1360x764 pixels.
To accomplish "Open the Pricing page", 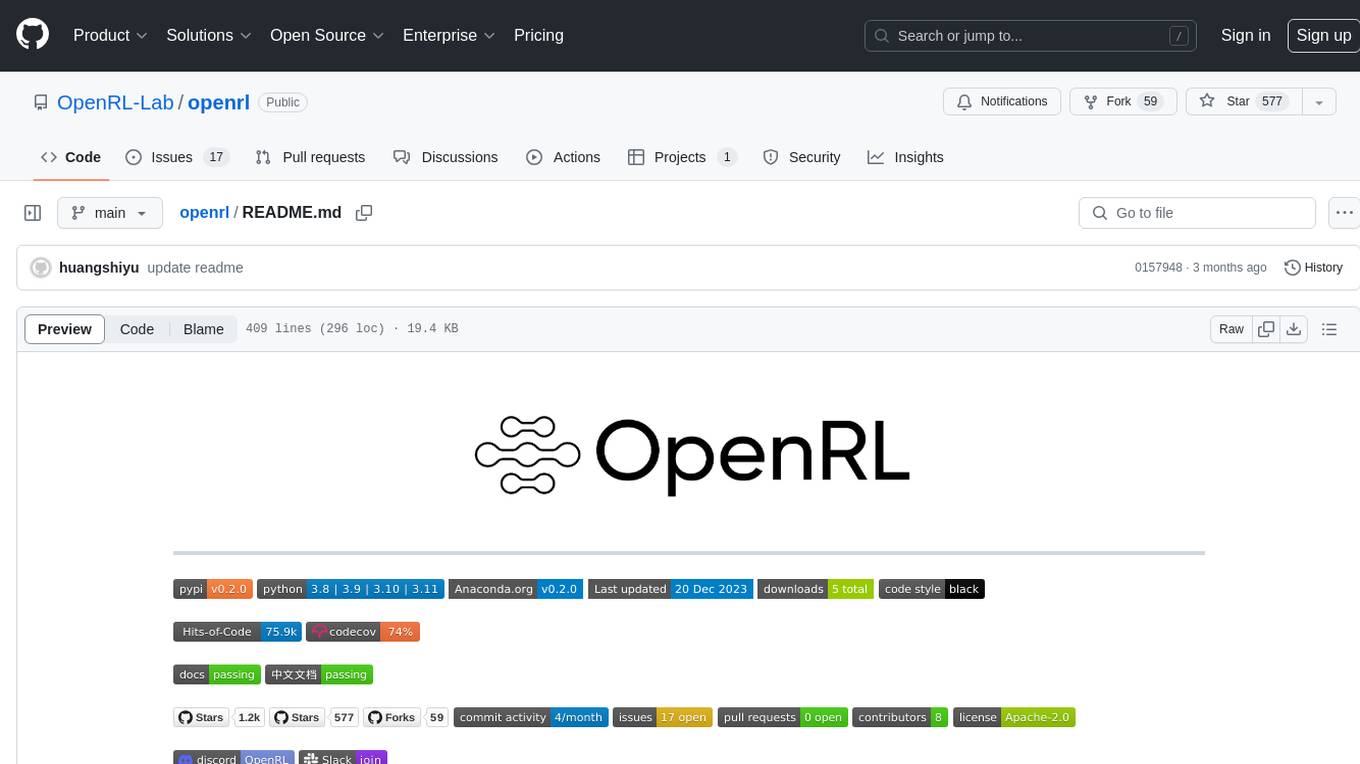I will 539,35.
